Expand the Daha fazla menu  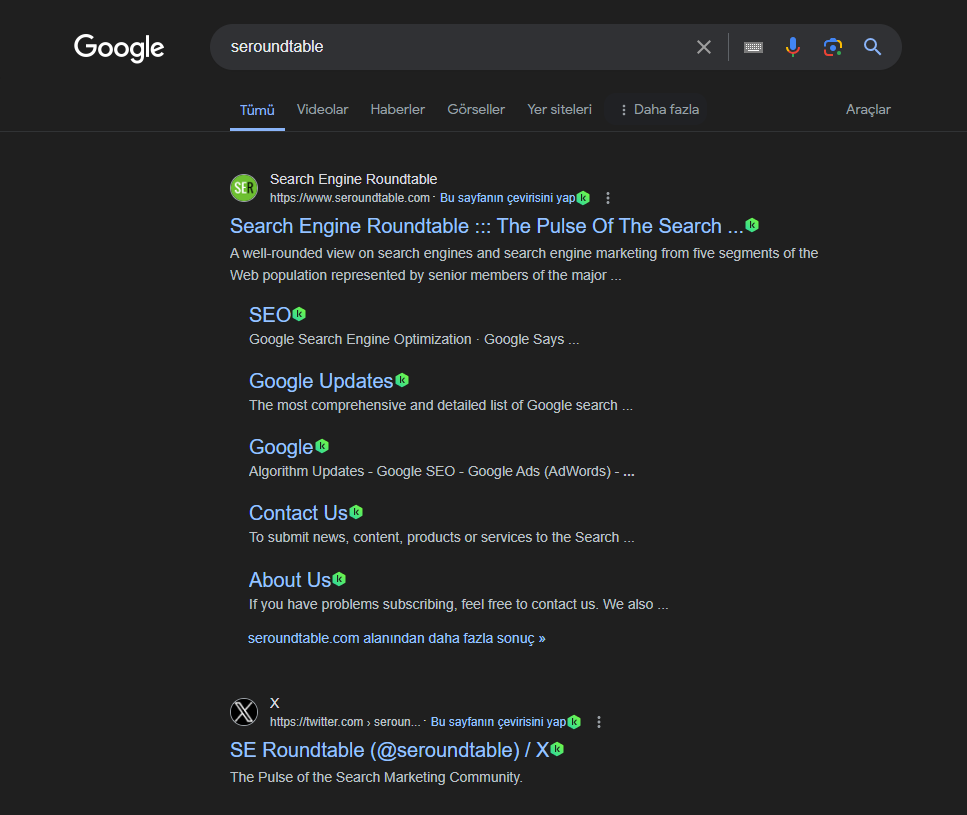659,110
